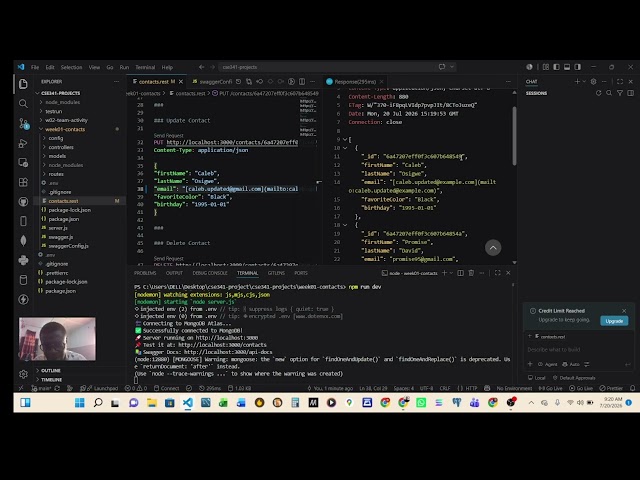640x480 pixels.
Task: Open the chat settings gear icon
Action: [593, 82]
